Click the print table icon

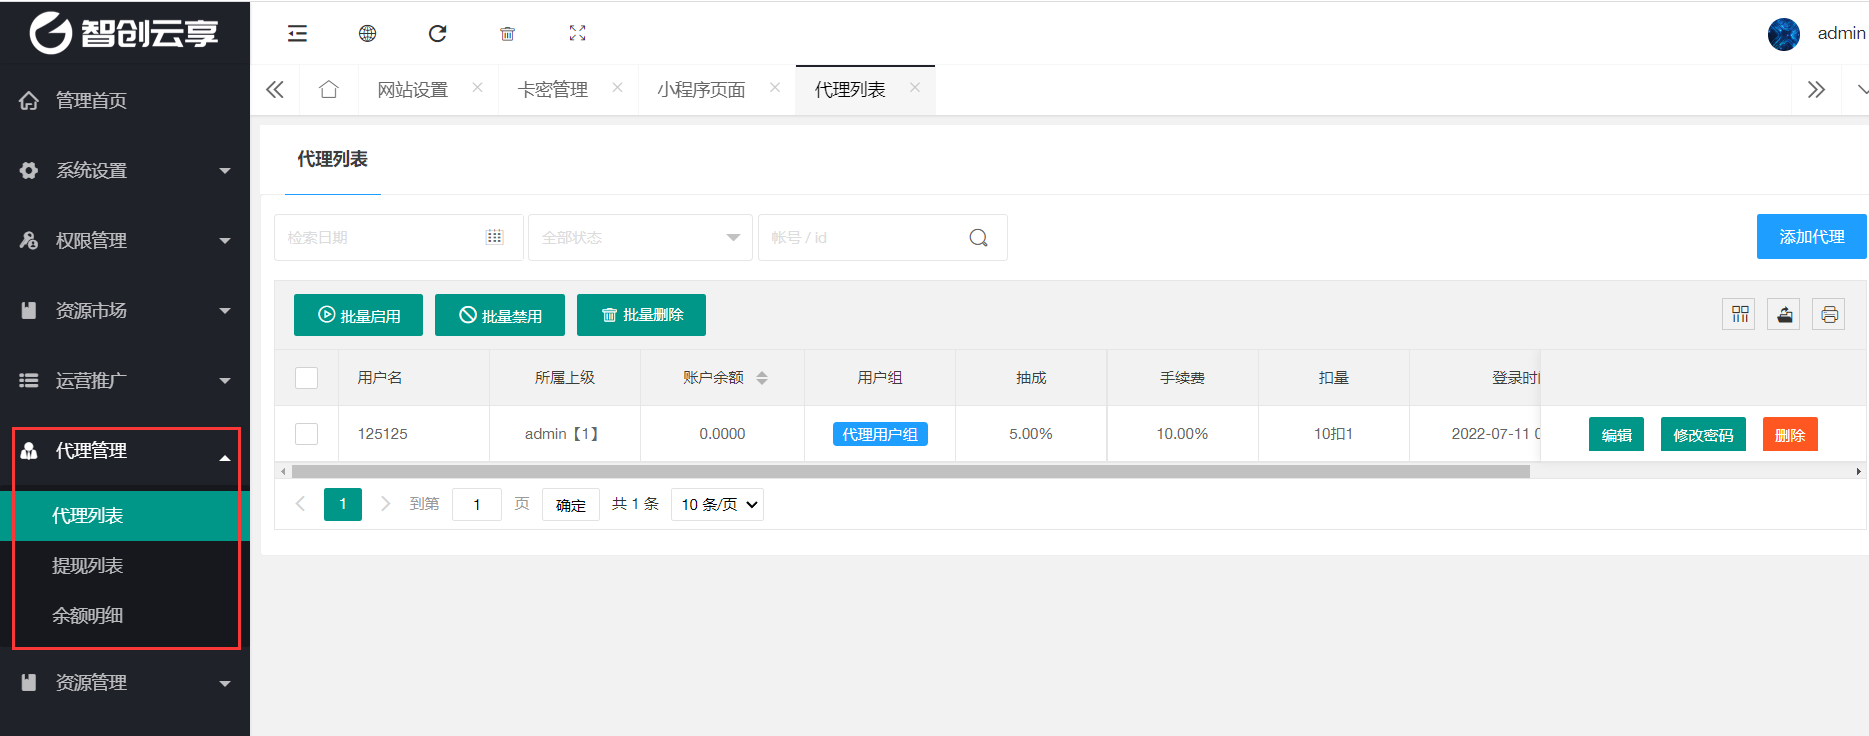pyautogui.click(x=1829, y=314)
